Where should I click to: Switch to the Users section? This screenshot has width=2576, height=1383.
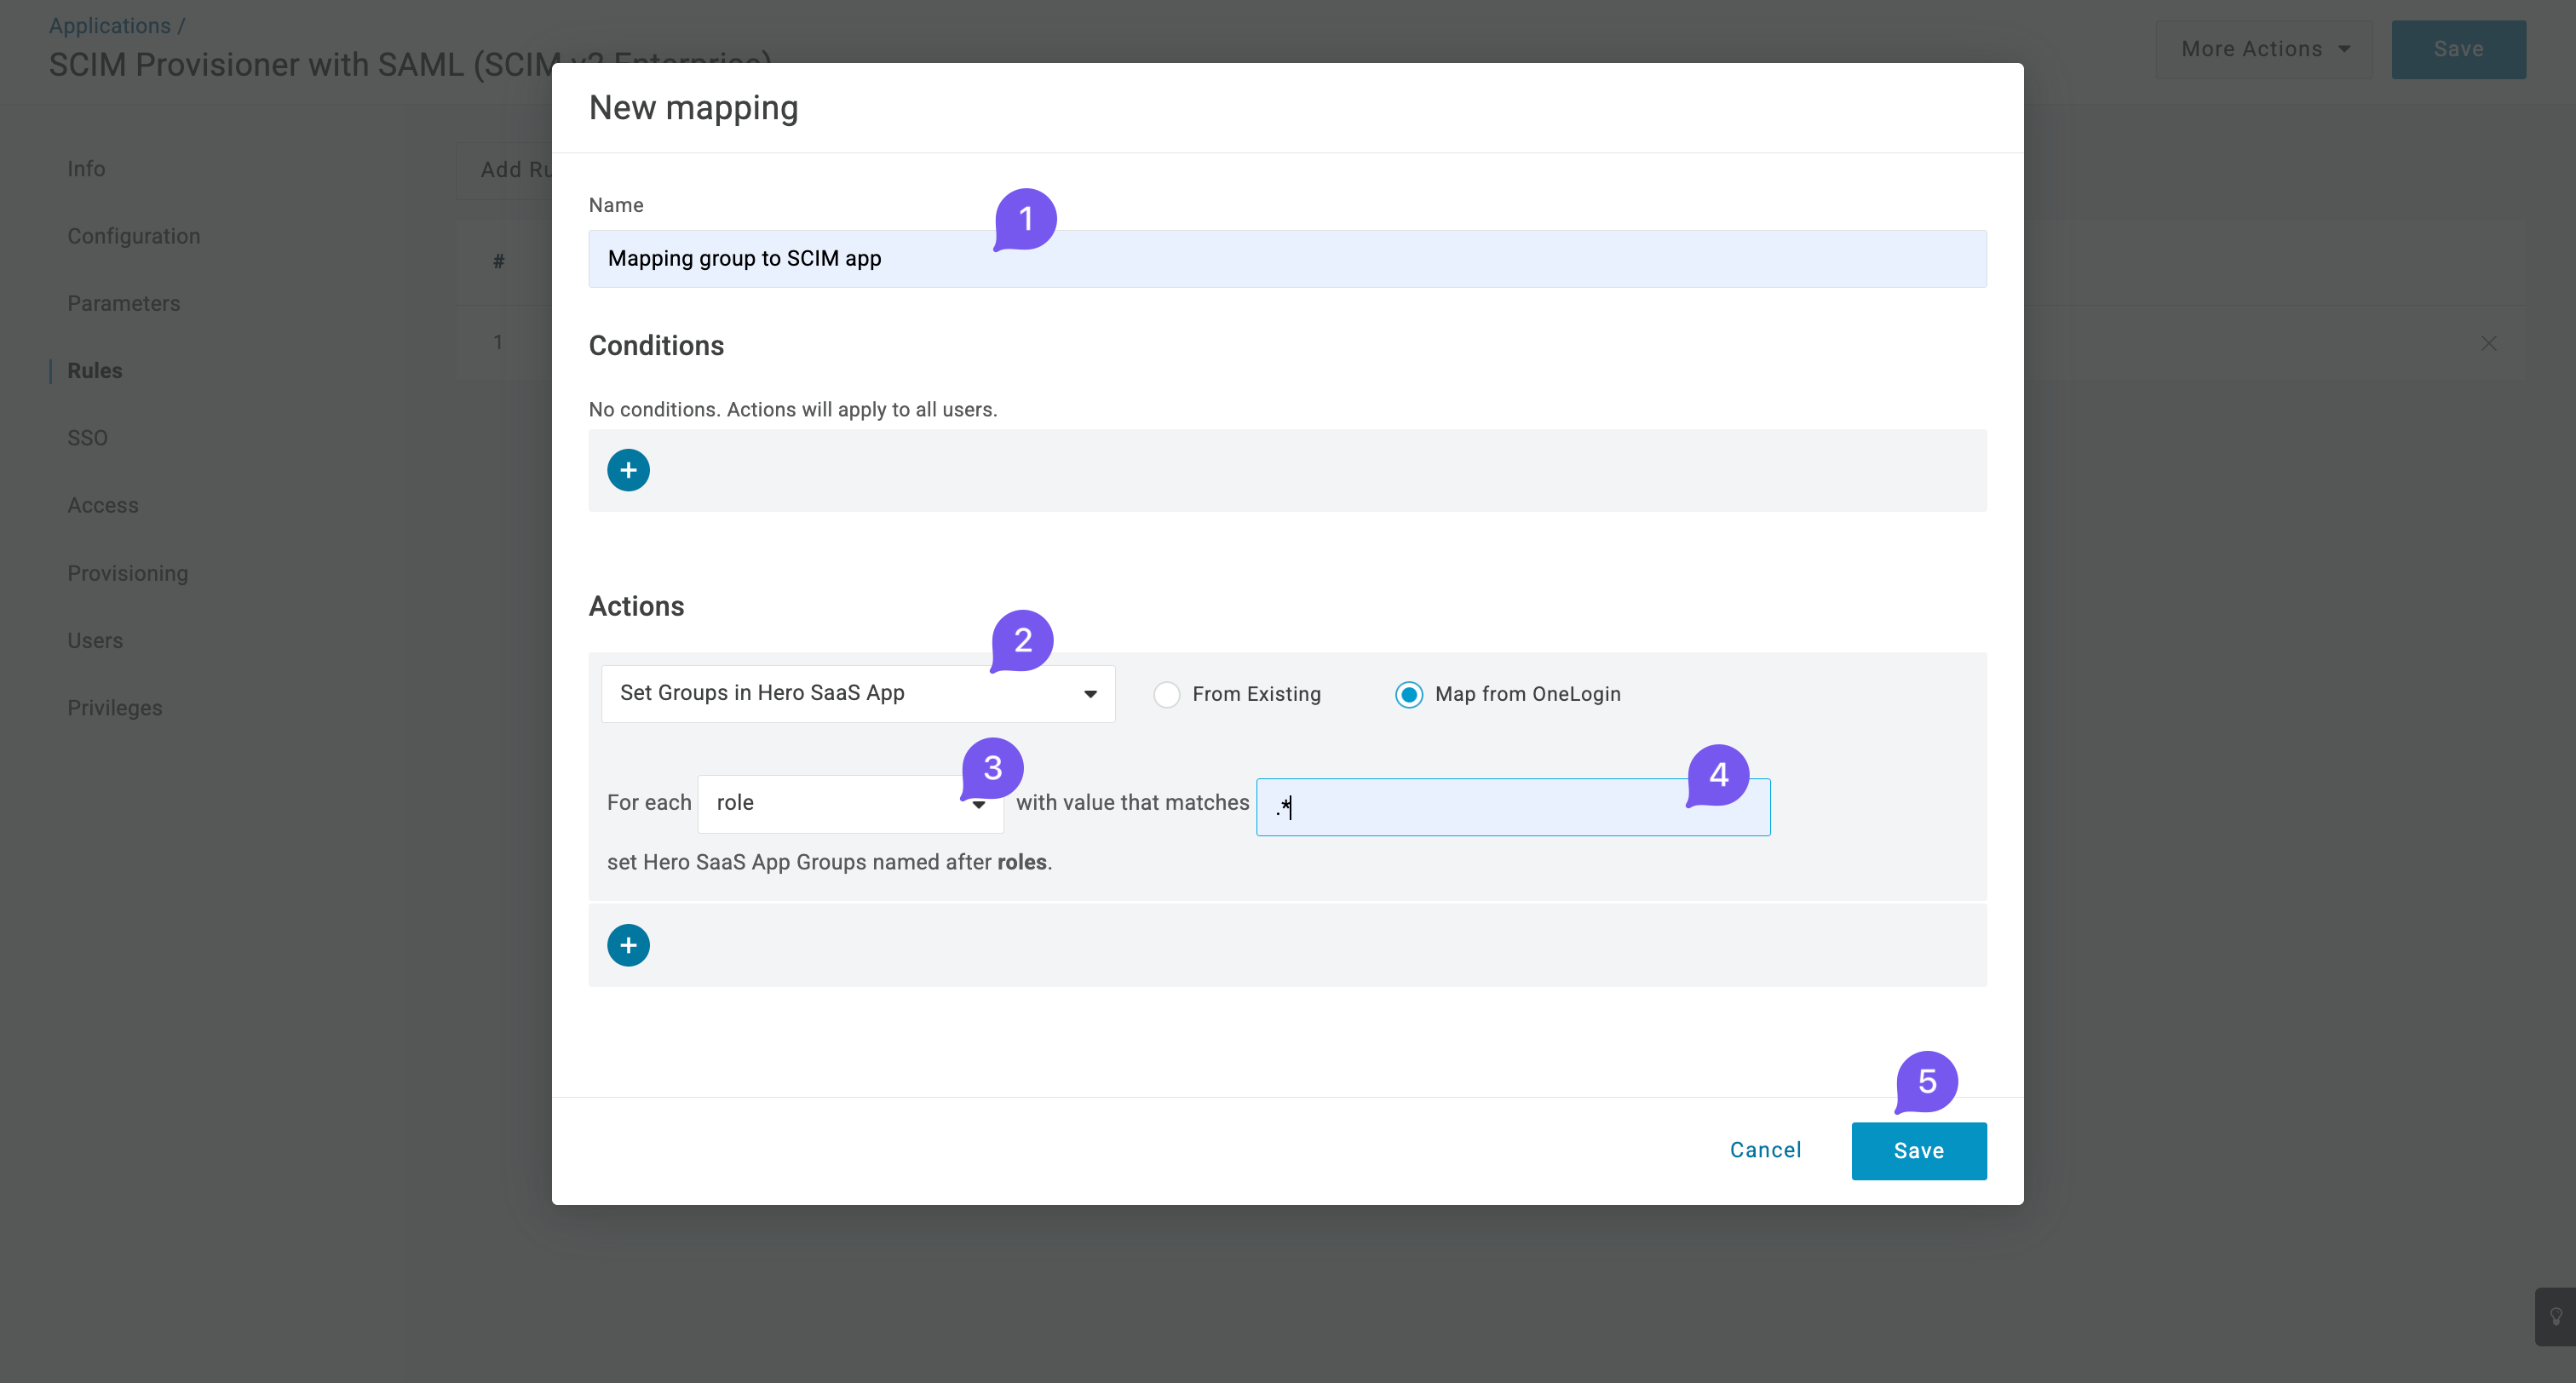[95, 640]
